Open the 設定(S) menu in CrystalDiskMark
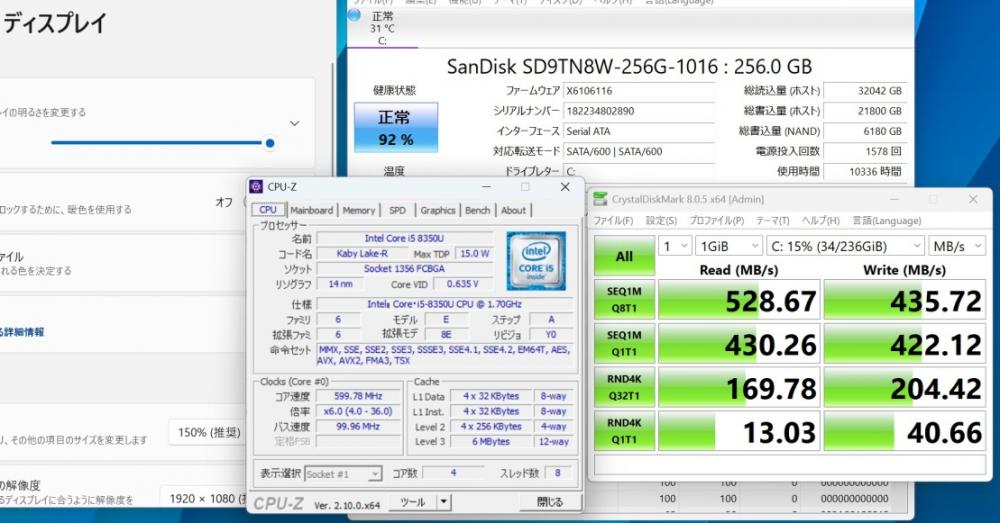This screenshot has width=1000, height=523. click(661, 221)
